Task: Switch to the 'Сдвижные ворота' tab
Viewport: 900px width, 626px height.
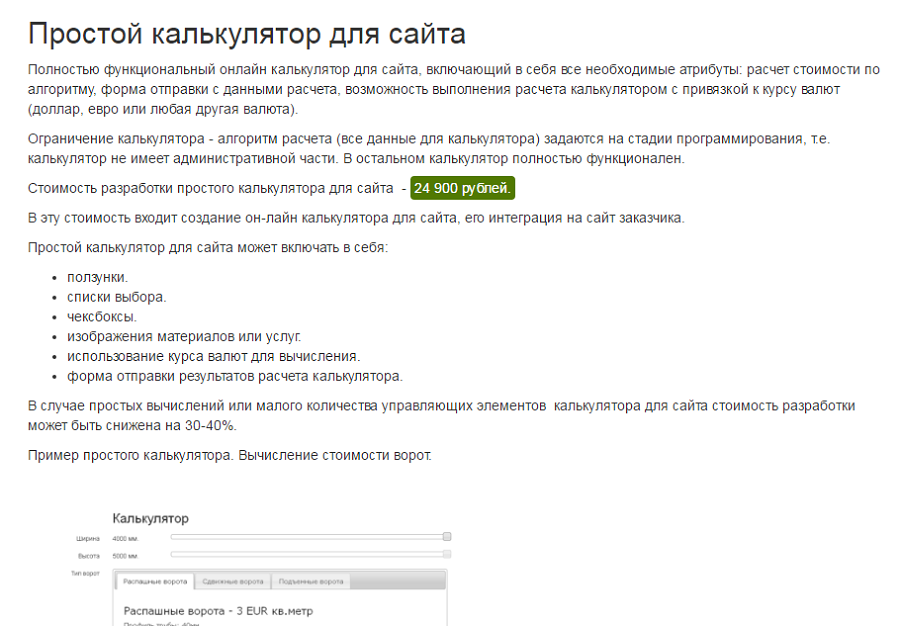Action: pos(232,581)
